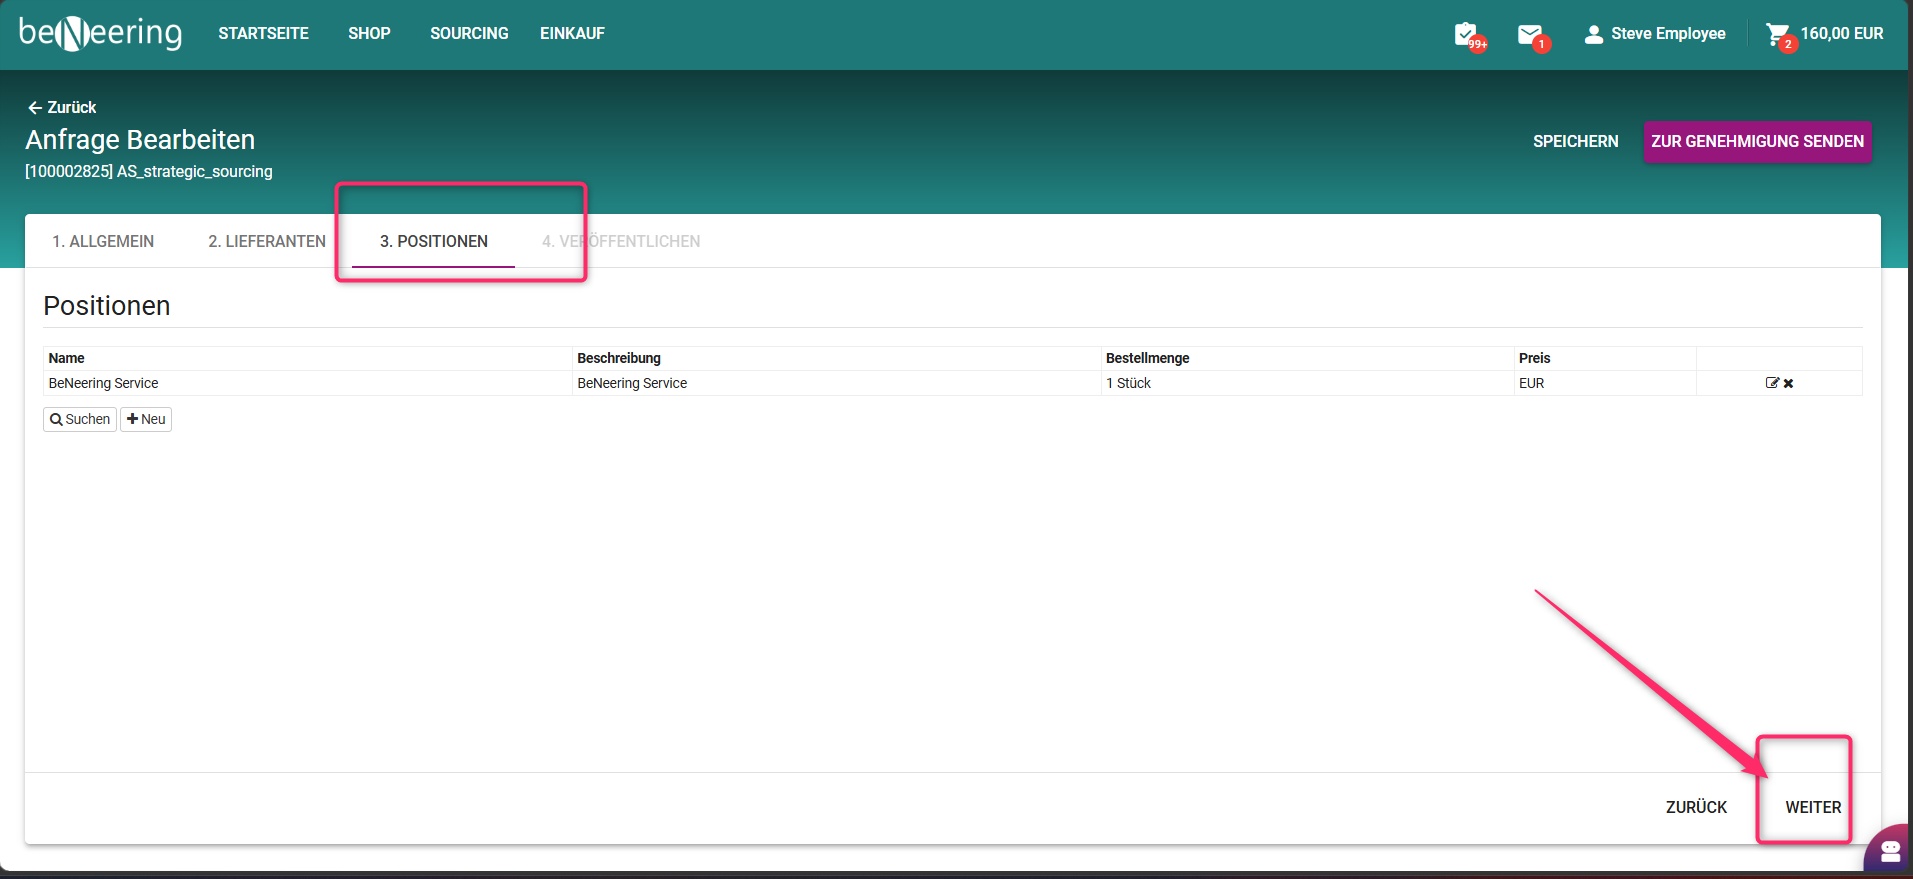Click the Suchen button below the table

(80, 419)
